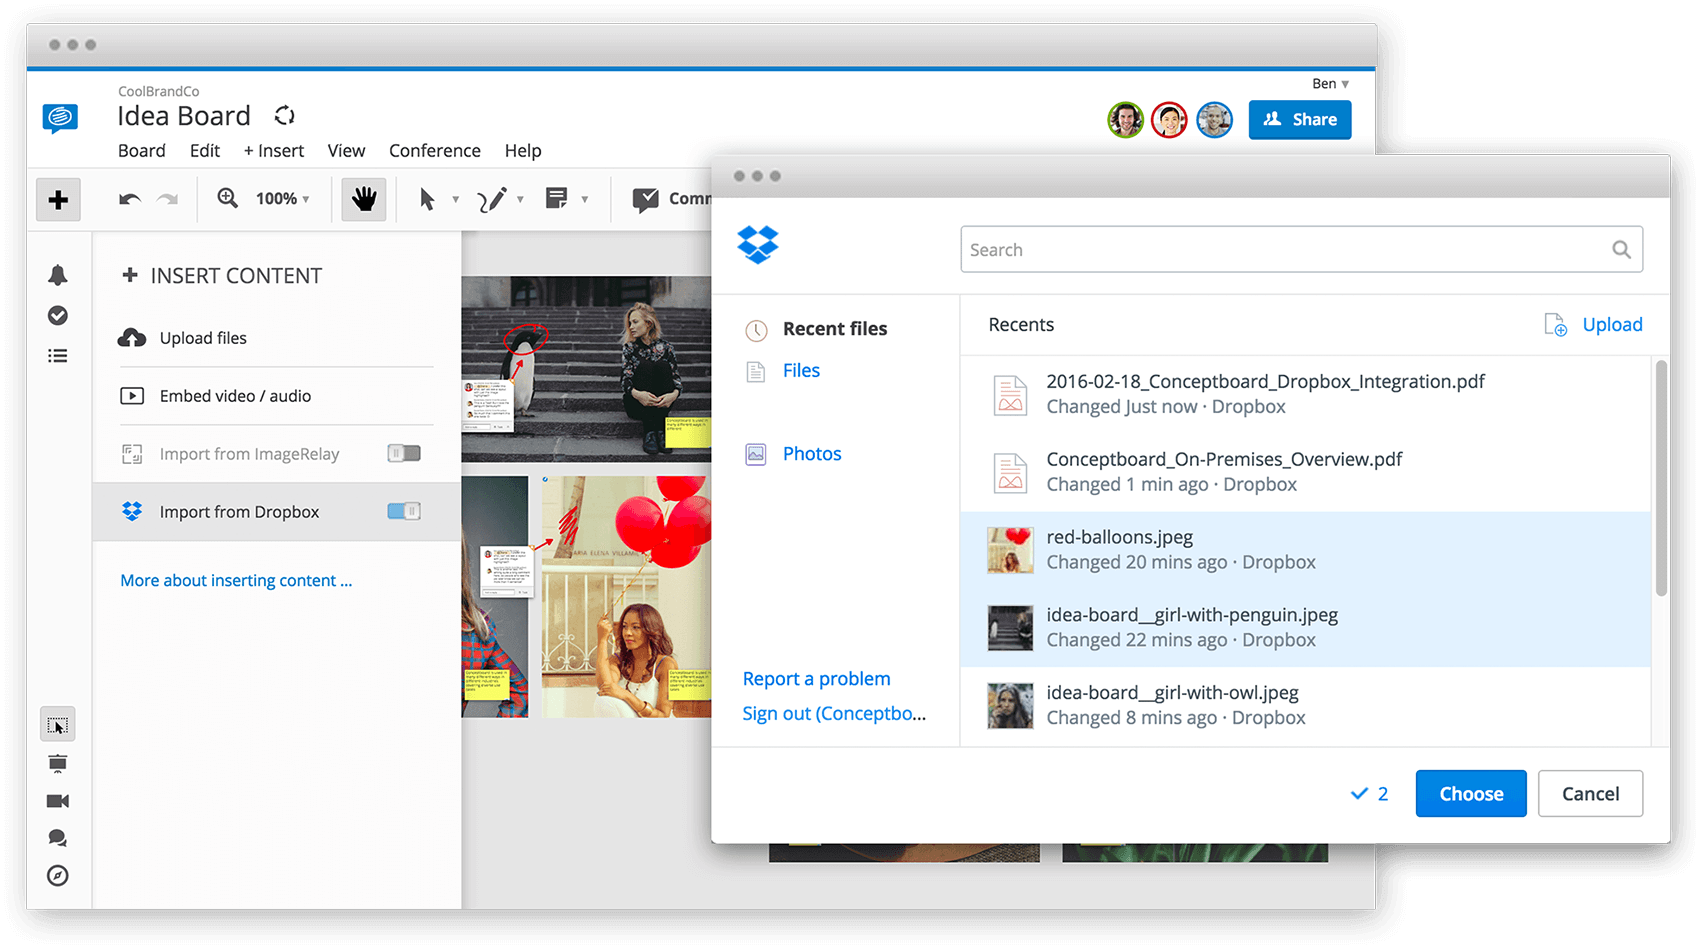Click the red balloons image on board

click(626, 597)
